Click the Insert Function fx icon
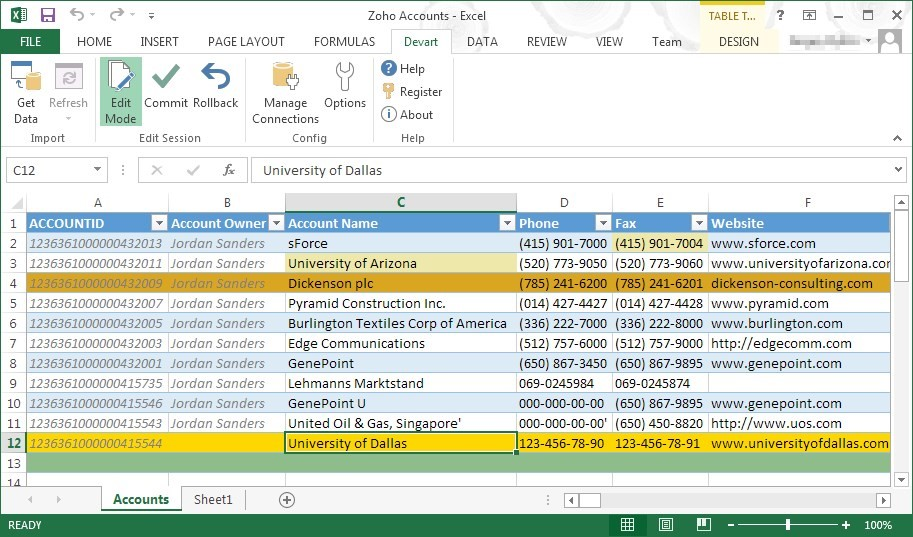The image size is (913, 537). tap(229, 170)
